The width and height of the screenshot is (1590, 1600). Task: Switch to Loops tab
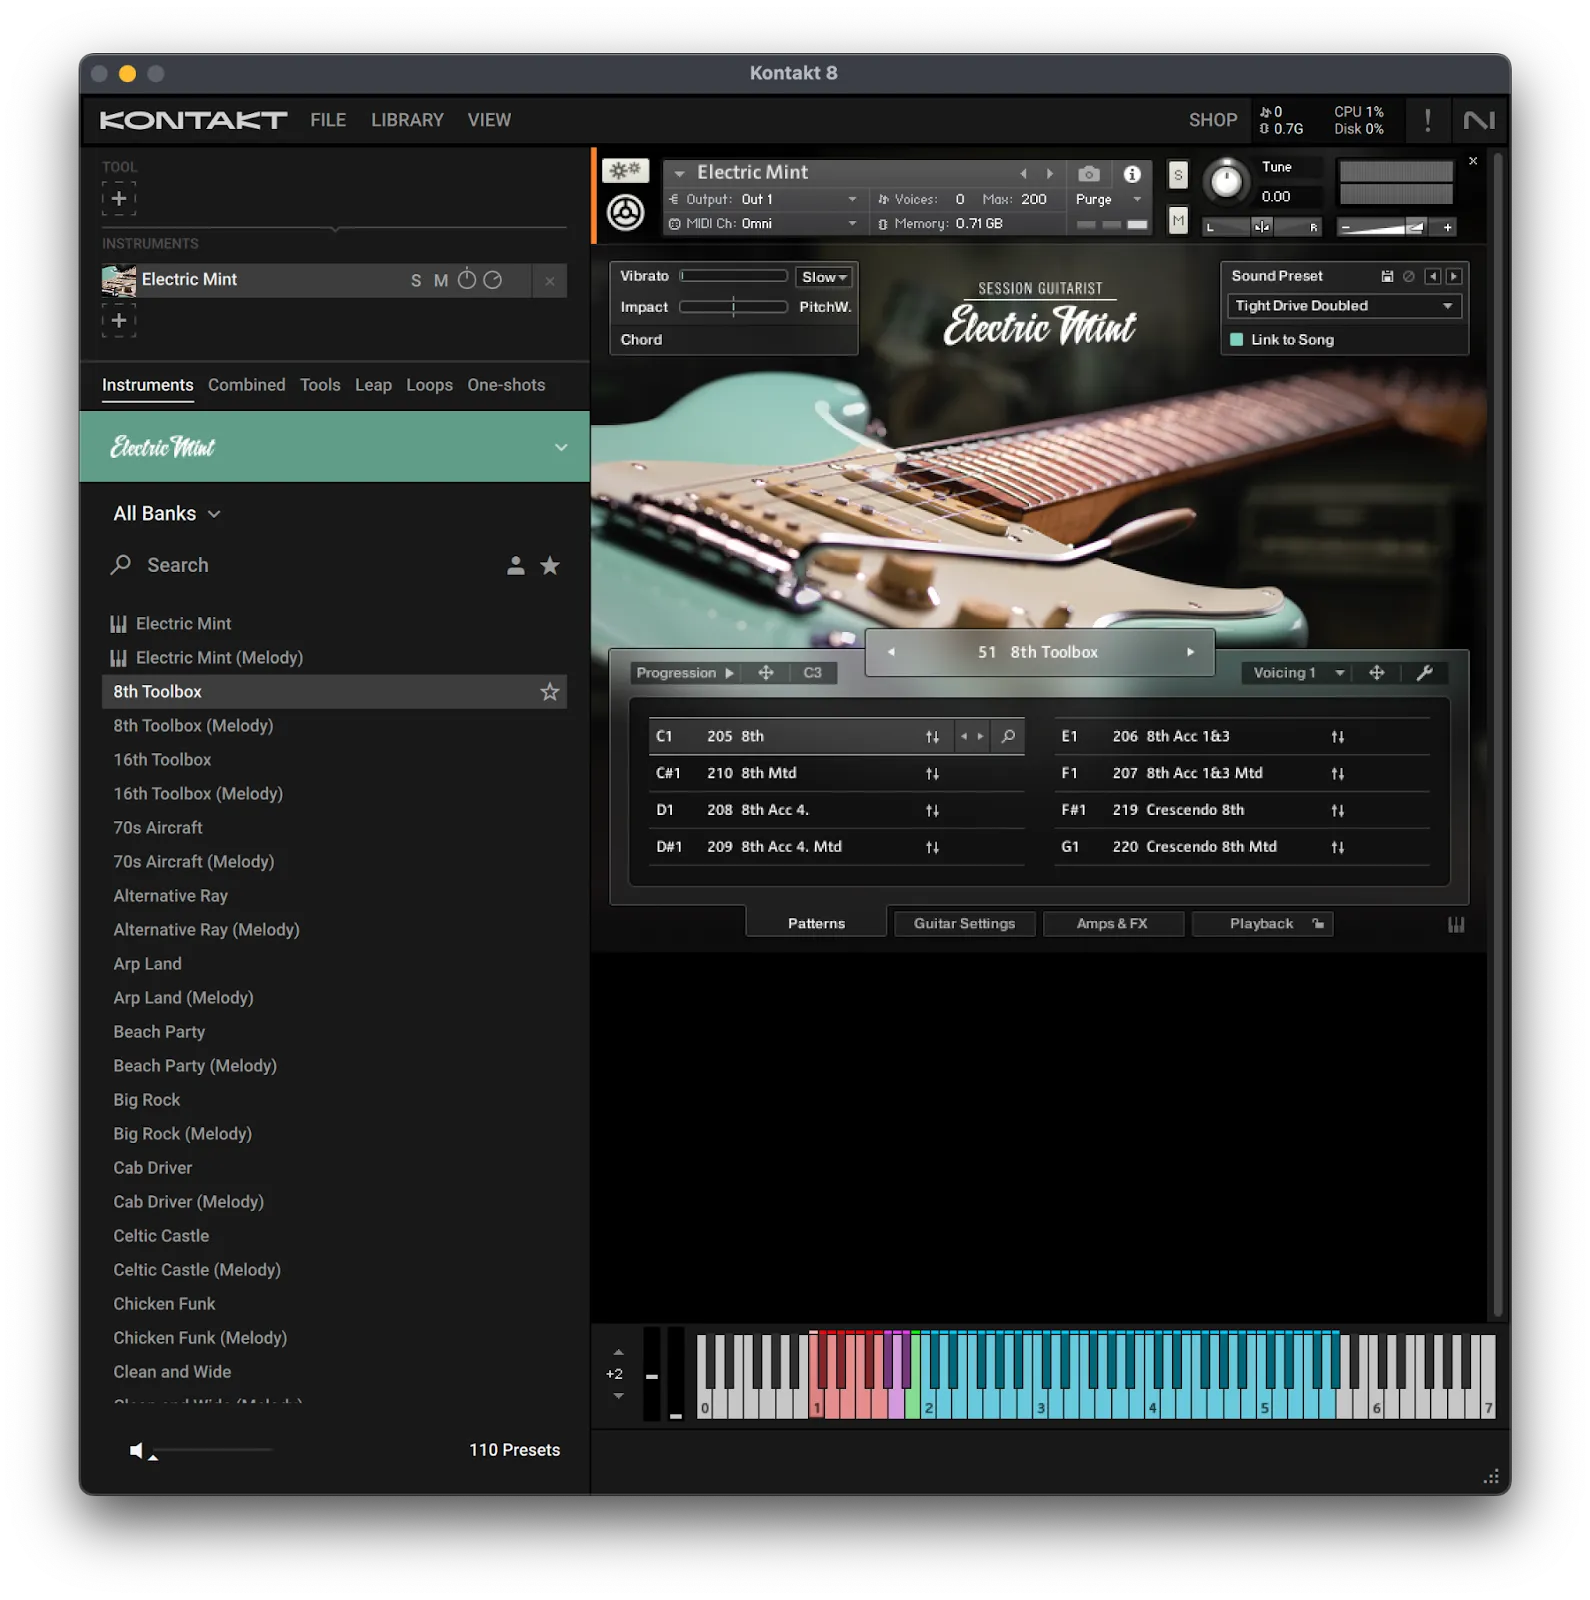click(429, 385)
